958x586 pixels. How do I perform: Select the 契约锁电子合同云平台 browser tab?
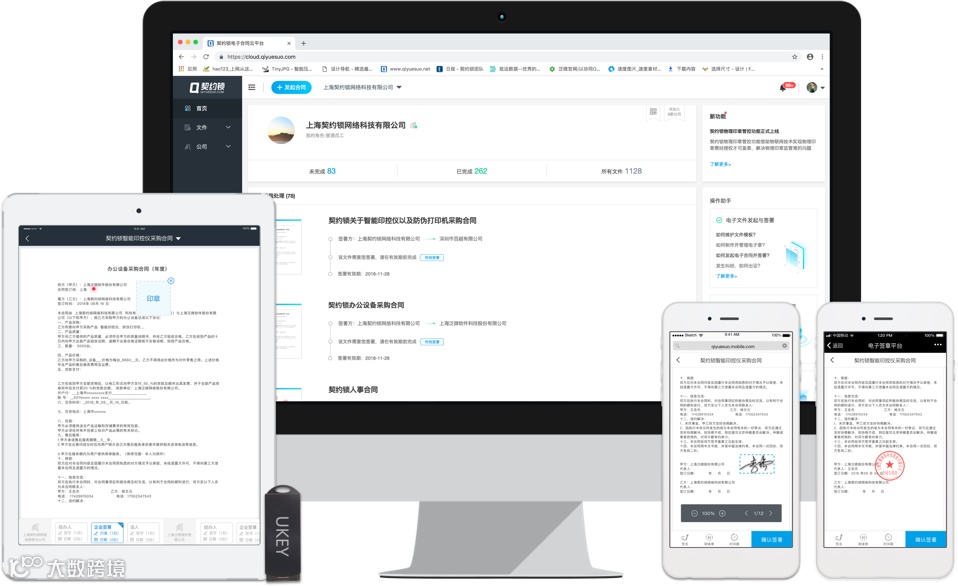pyautogui.click(x=249, y=43)
